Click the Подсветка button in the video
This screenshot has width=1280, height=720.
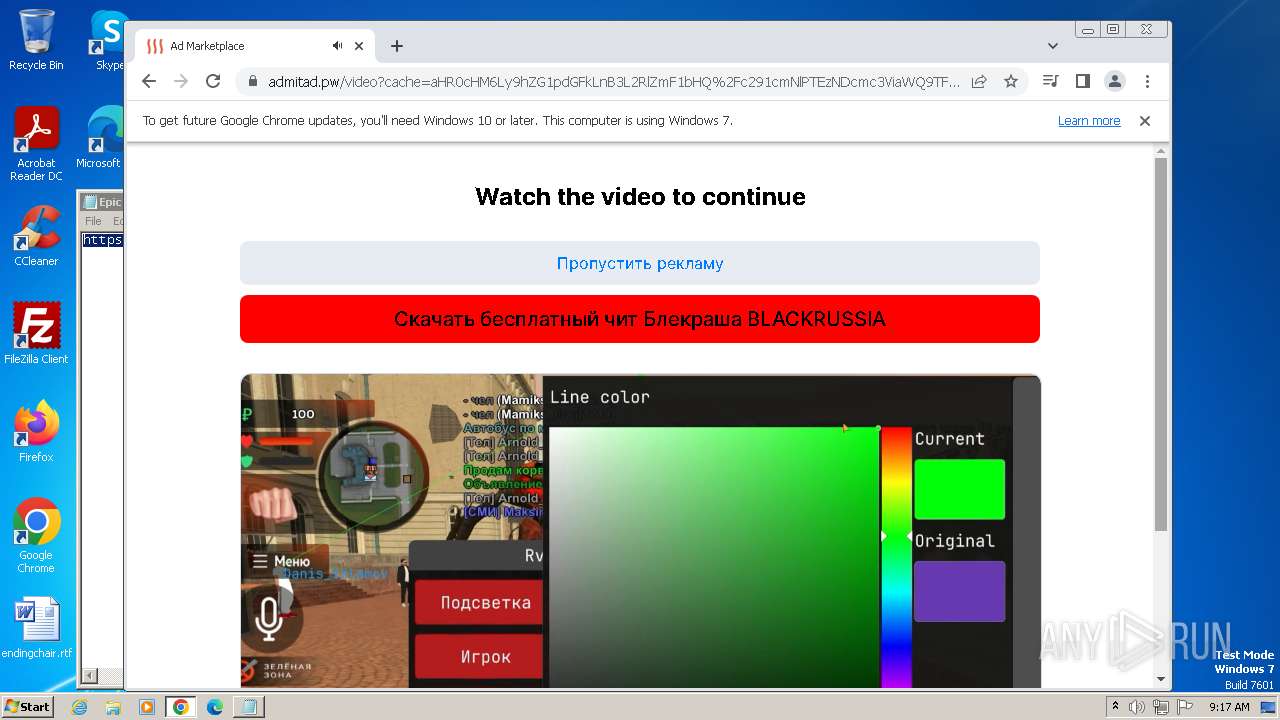[x=480, y=603]
